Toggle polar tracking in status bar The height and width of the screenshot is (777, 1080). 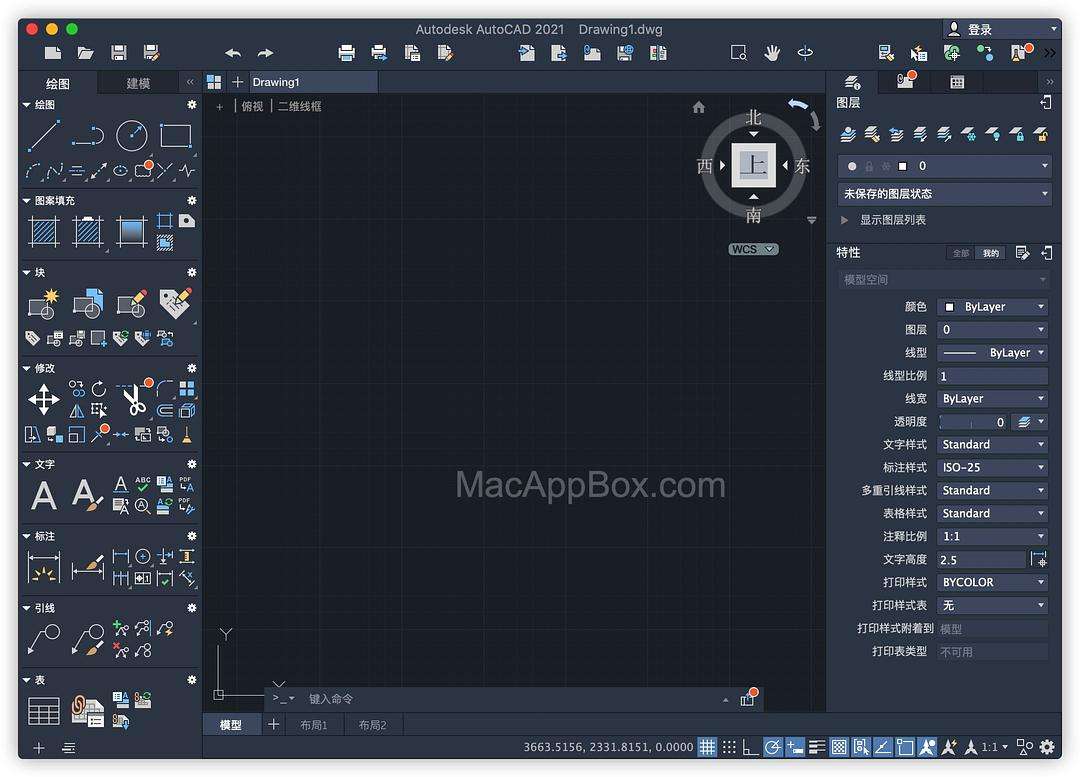[773, 747]
